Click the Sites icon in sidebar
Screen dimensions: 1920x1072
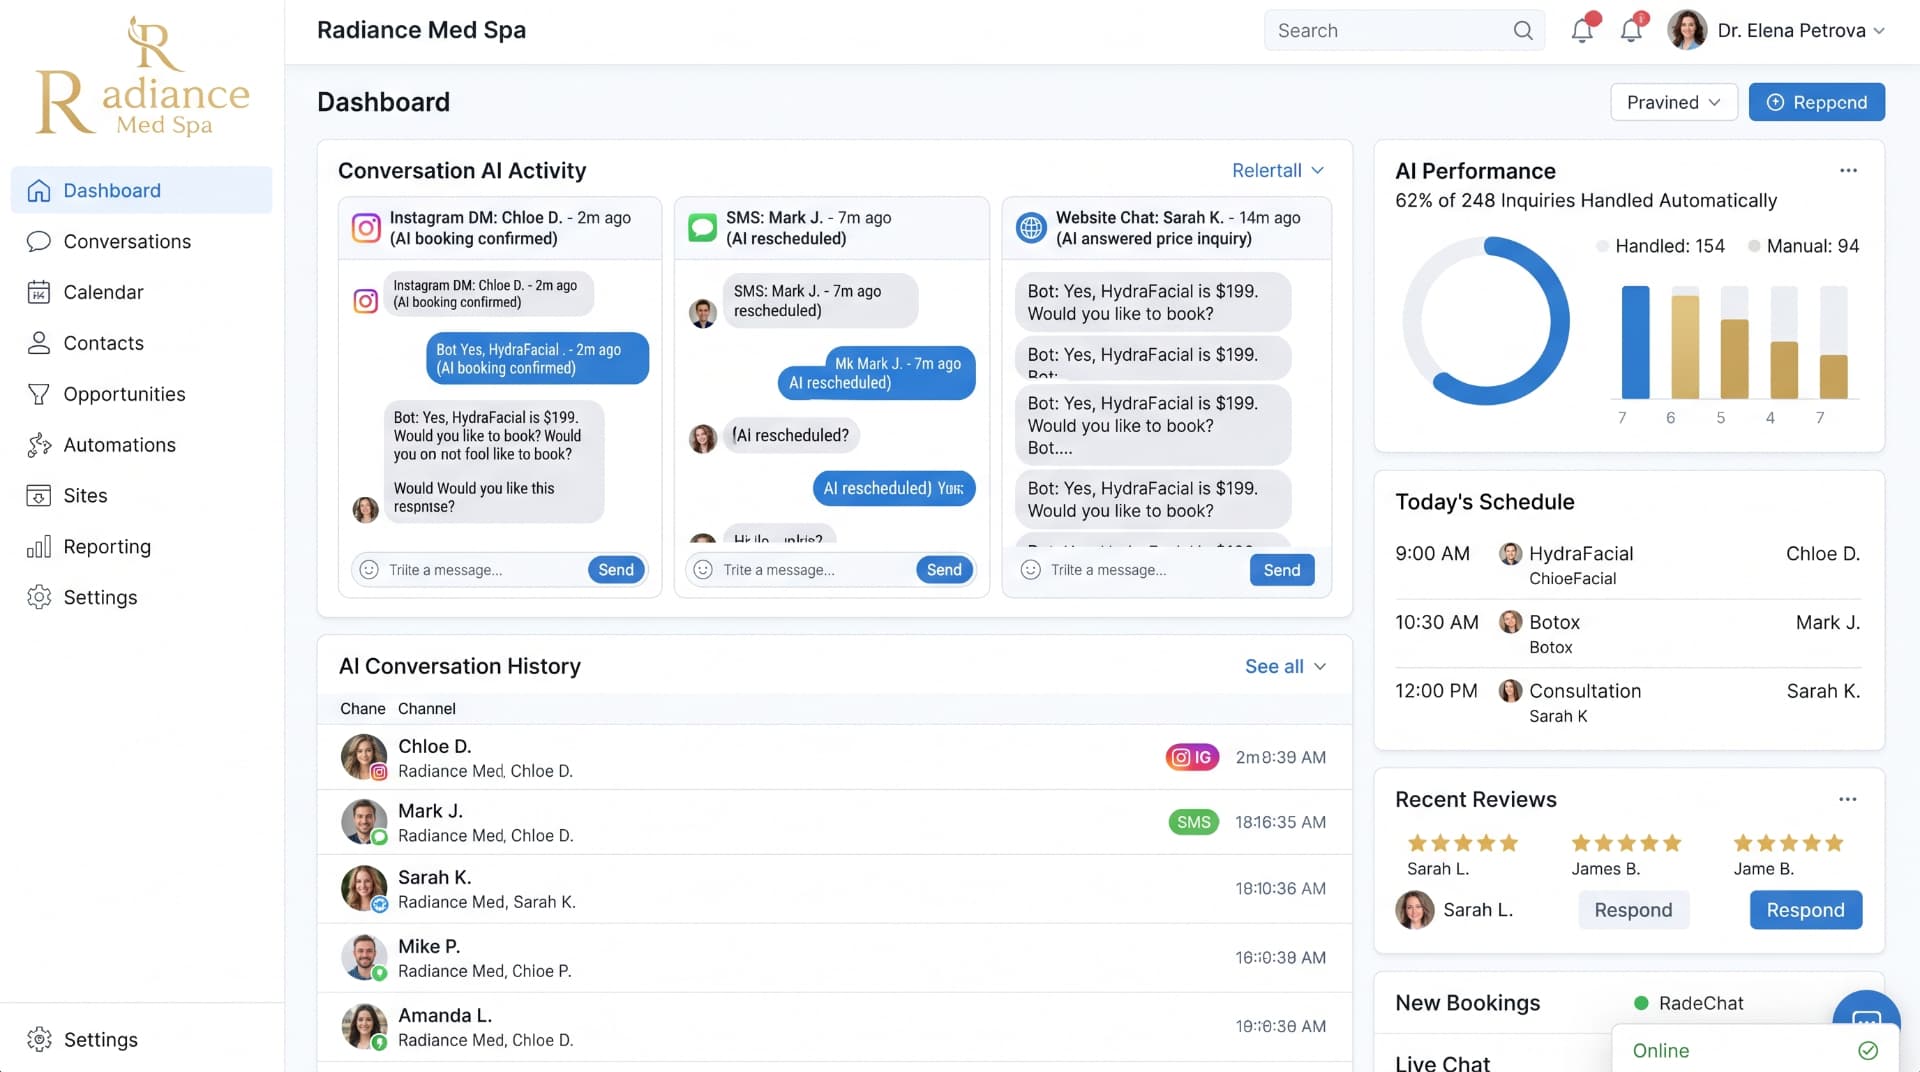pyautogui.click(x=39, y=496)
